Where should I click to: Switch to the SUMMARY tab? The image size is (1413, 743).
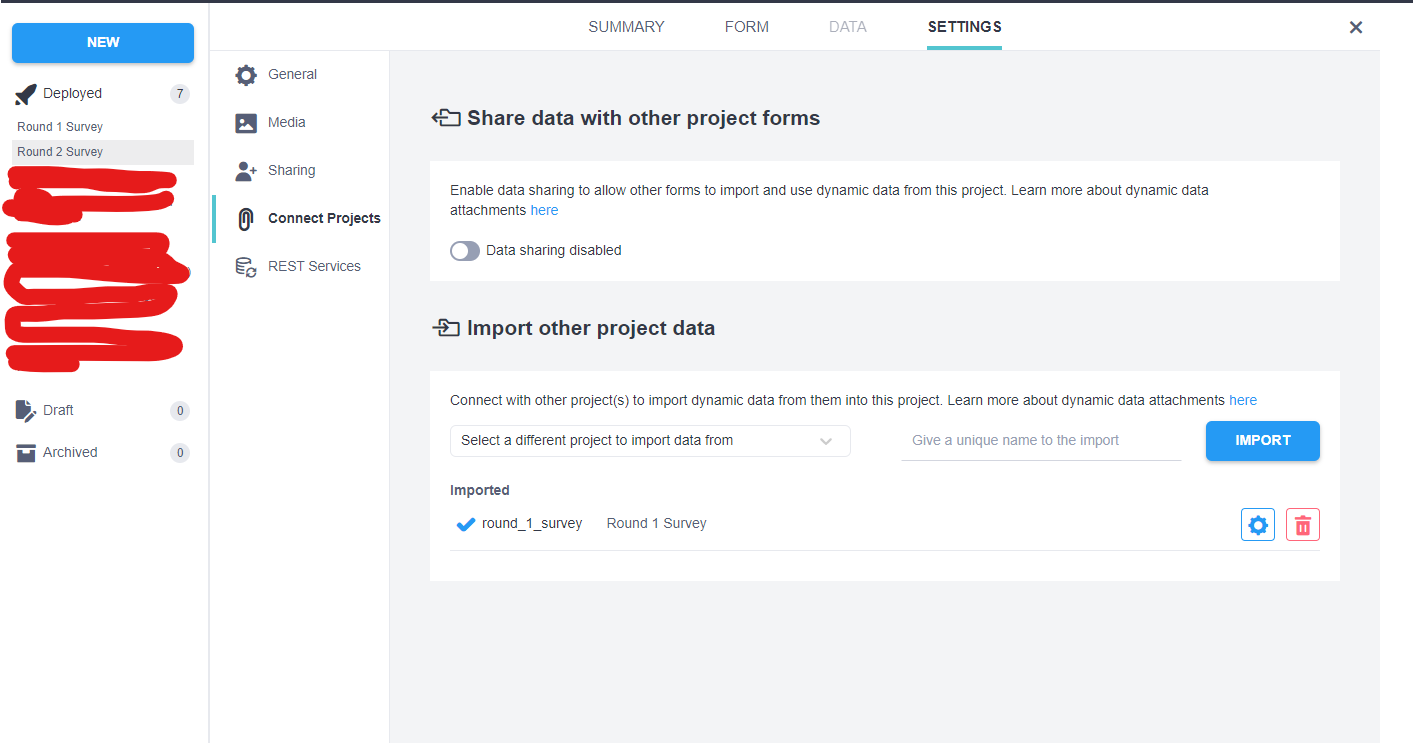tap(626, 27)
